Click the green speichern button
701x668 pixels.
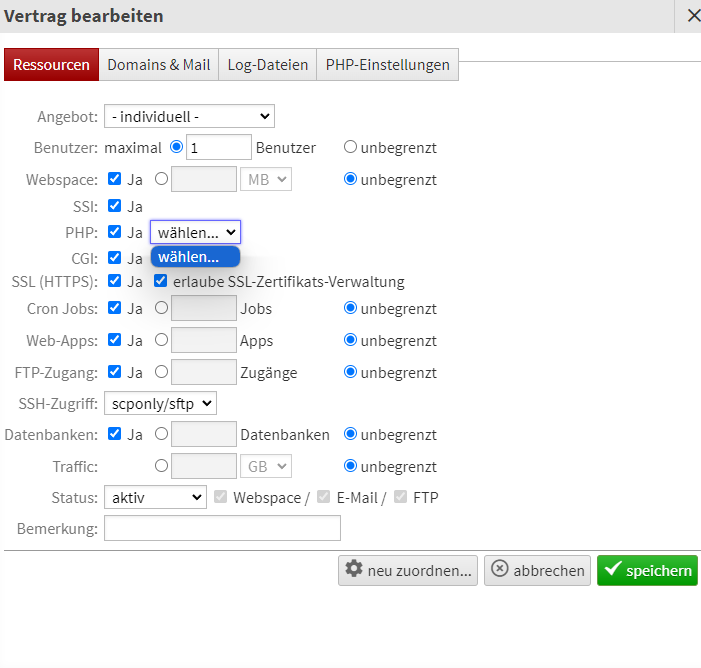pyautogui.click(x=647, y=570)
